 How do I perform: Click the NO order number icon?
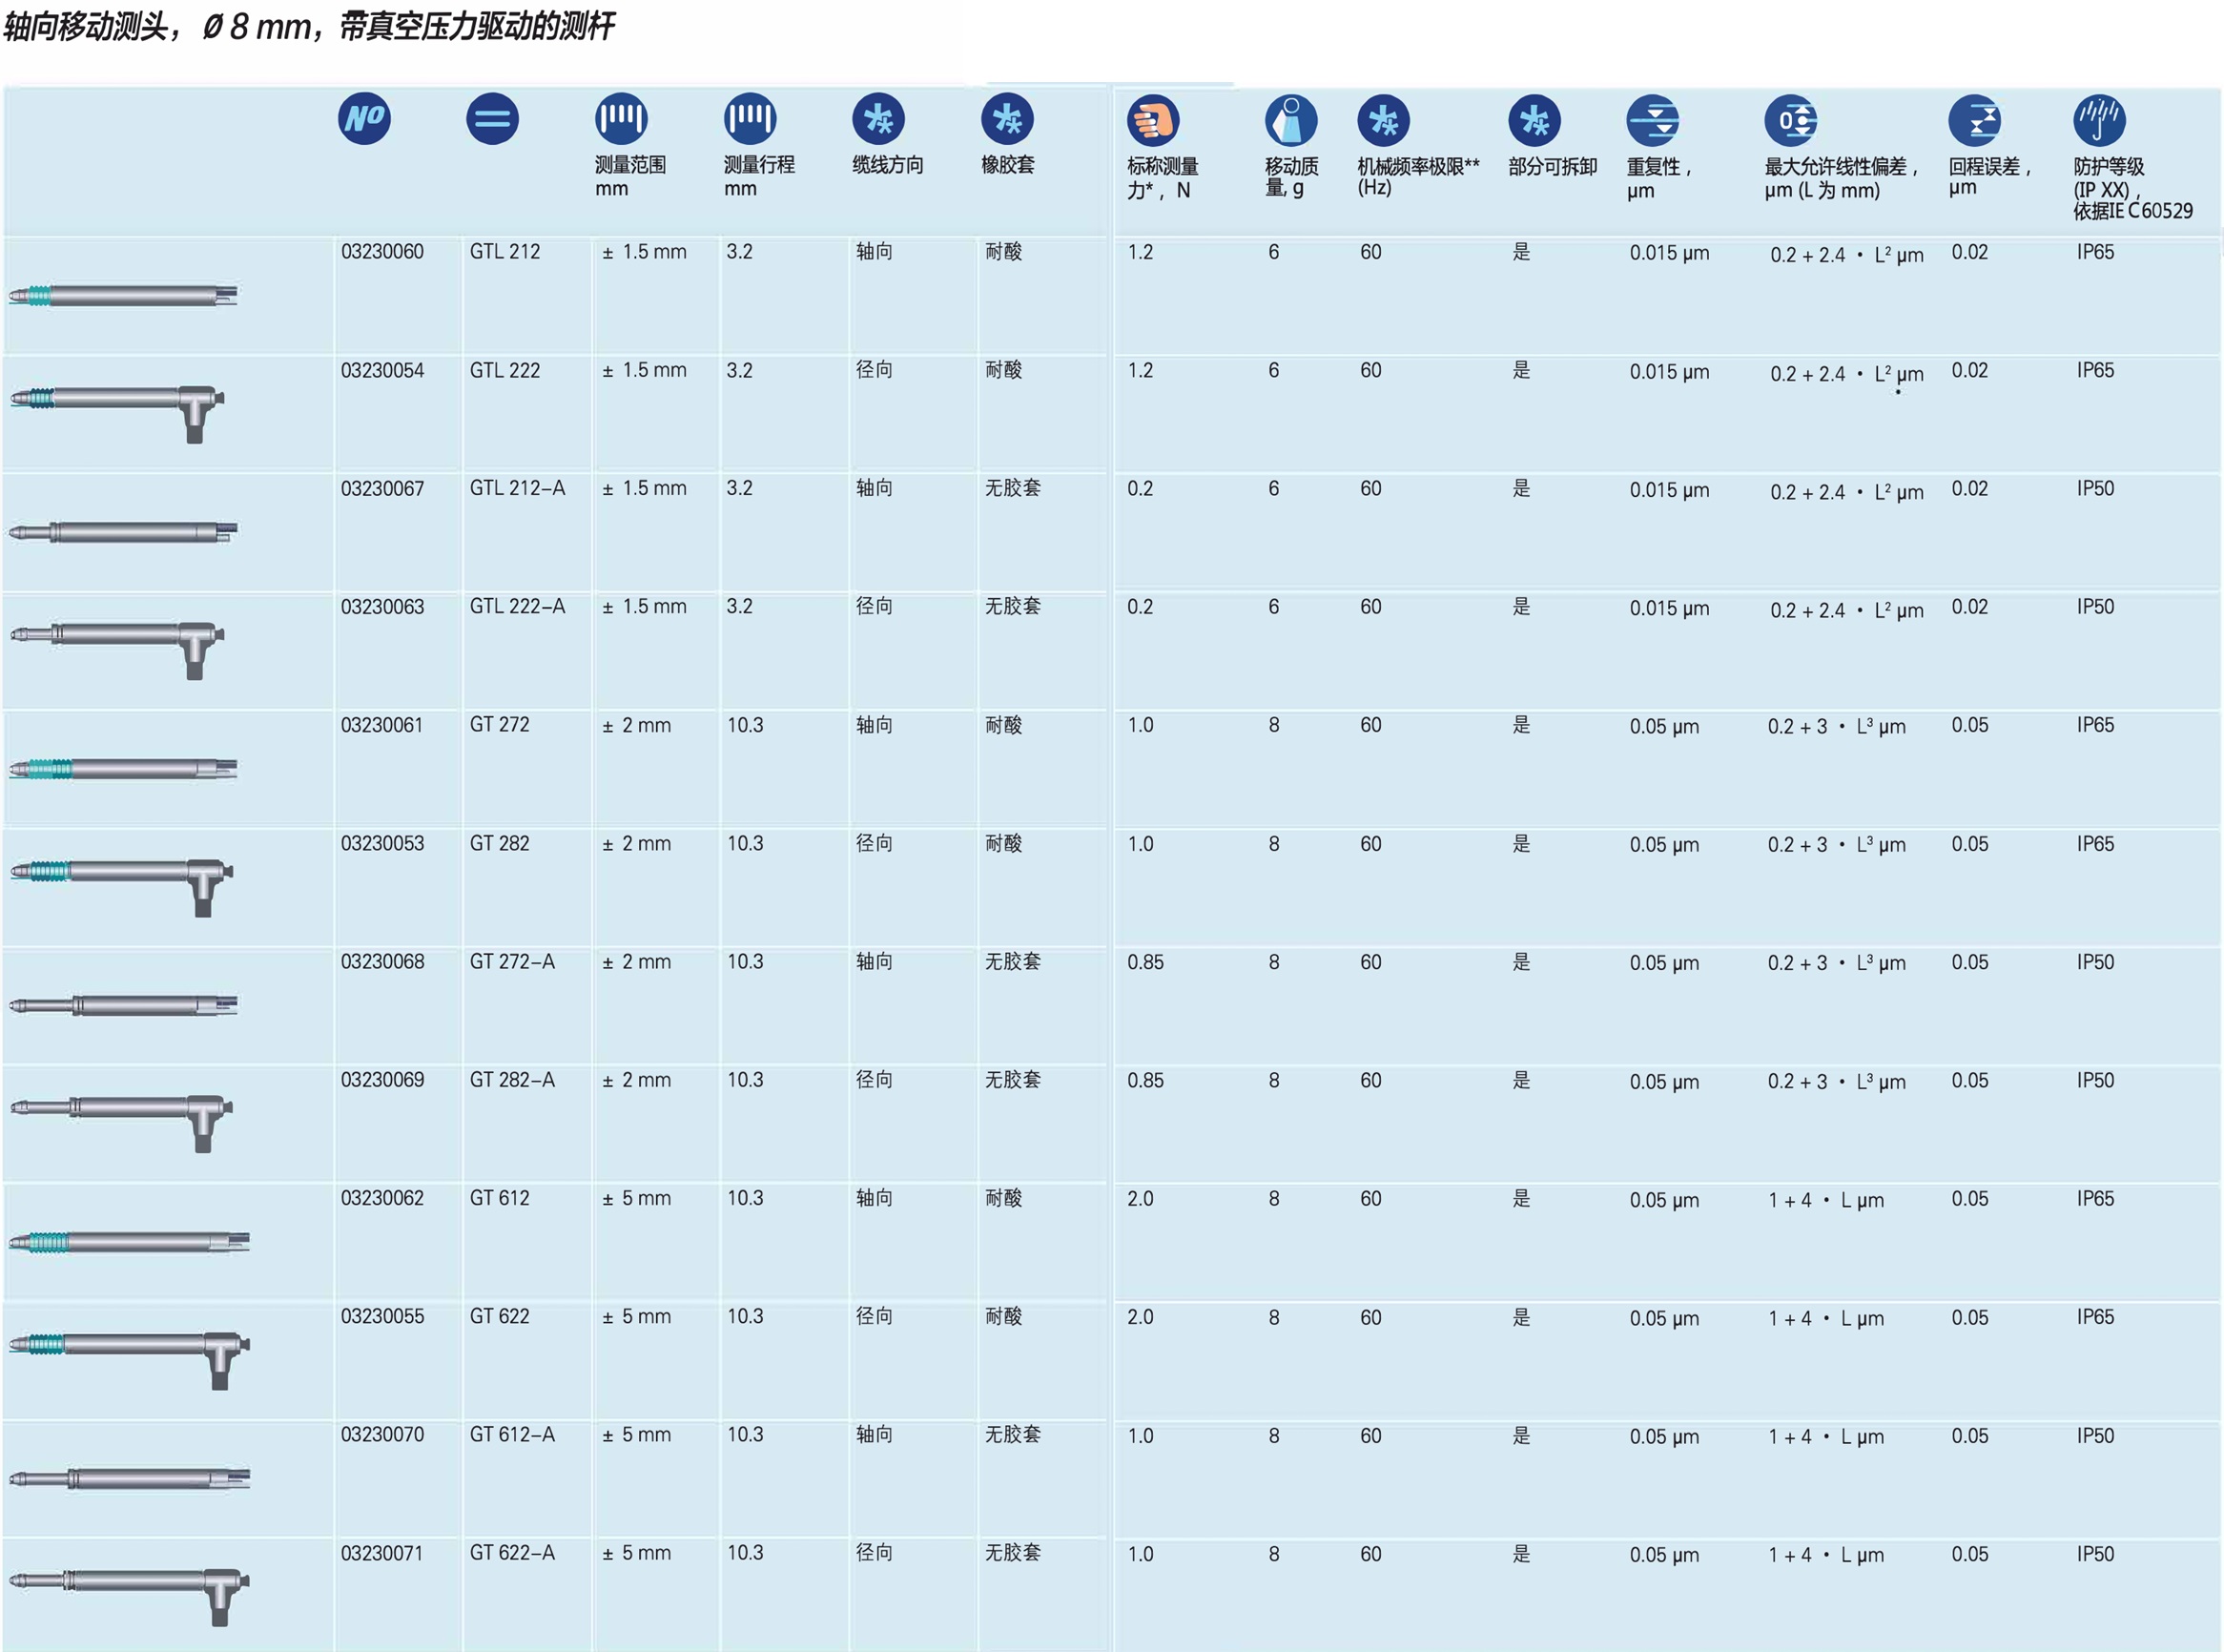(x=364, y=119)
